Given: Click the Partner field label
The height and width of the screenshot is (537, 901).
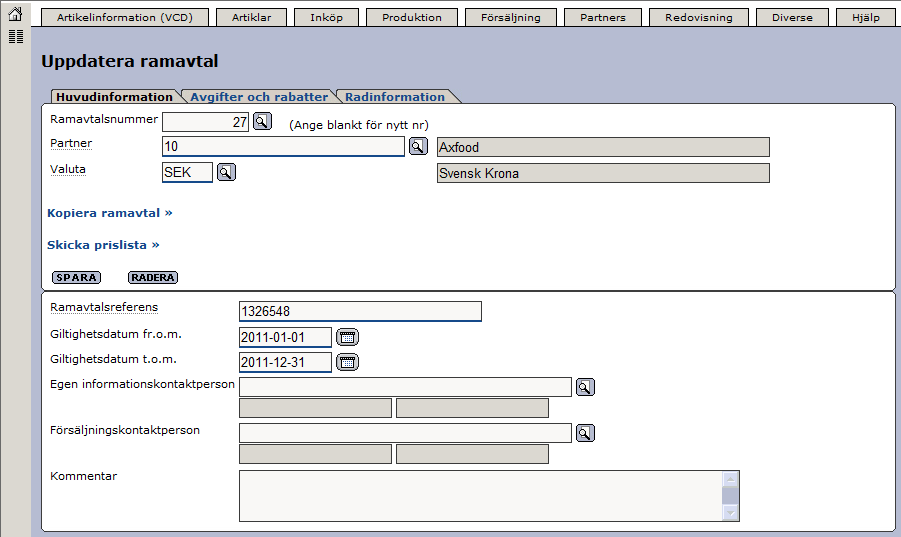Looking at the screenshot, I should tap(71, 144).
